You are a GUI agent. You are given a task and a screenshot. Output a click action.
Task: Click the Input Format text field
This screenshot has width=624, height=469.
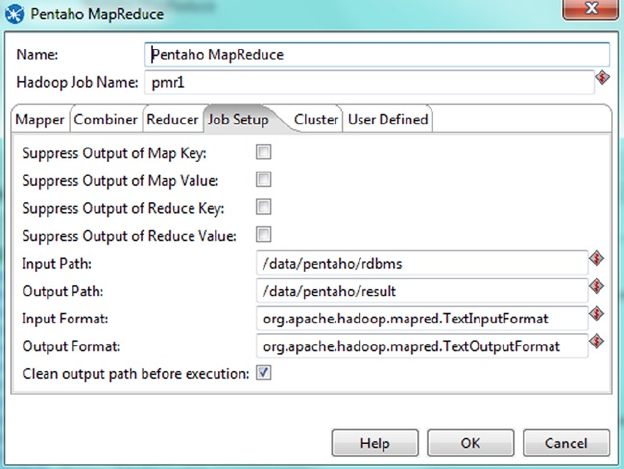422,318
